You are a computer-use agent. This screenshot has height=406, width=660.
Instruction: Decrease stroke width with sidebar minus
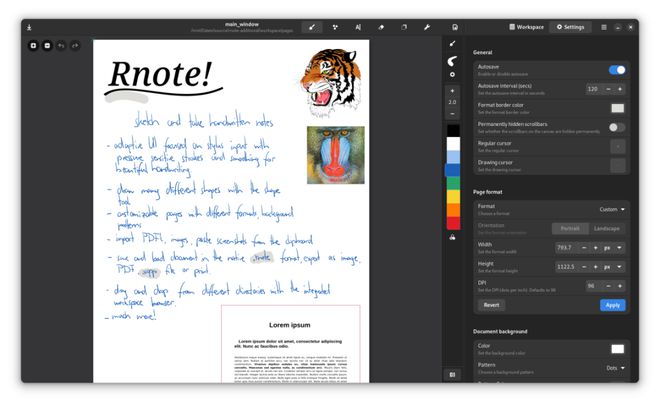pyautogui.click(x=452, y=114)
